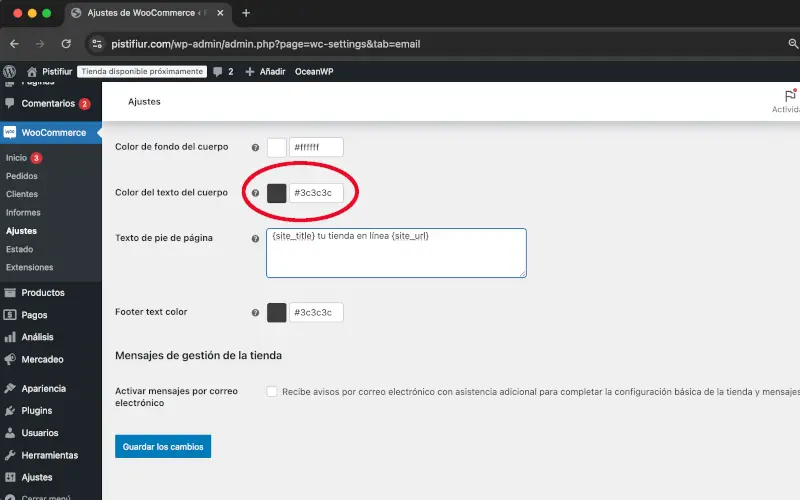Click help icon for Color de fondo del cuerpo

255,147
